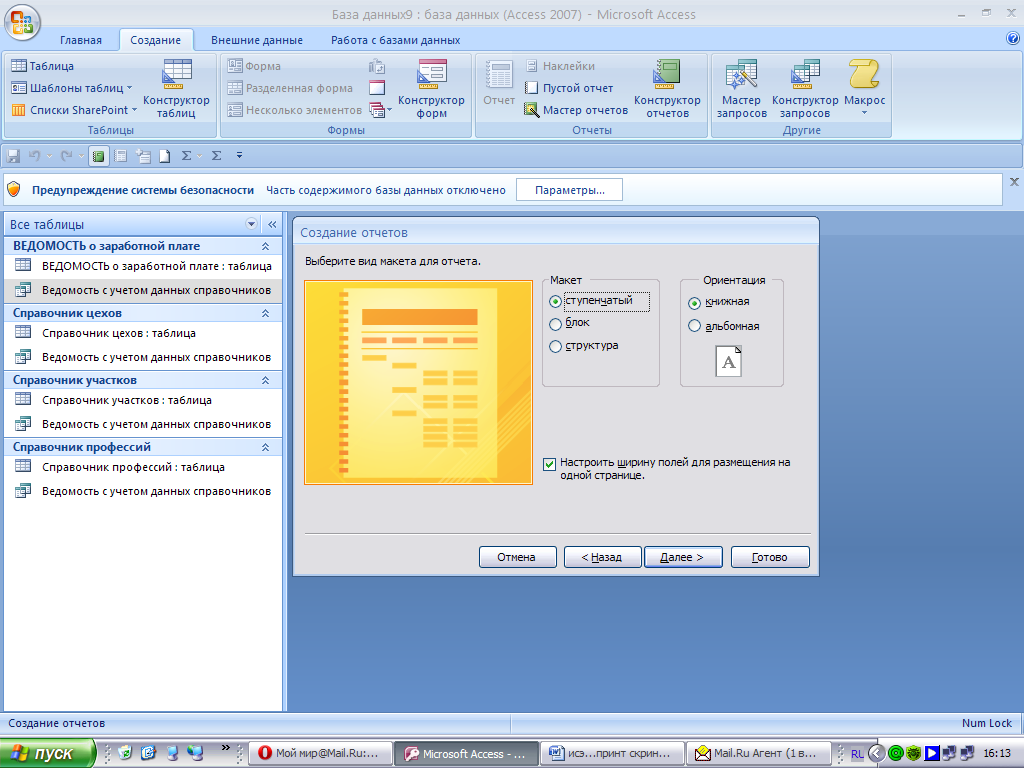The width and height of the screenshot is (1024, 768).
Task: Click the second Sigma icon without arrow
Action: 217,155
